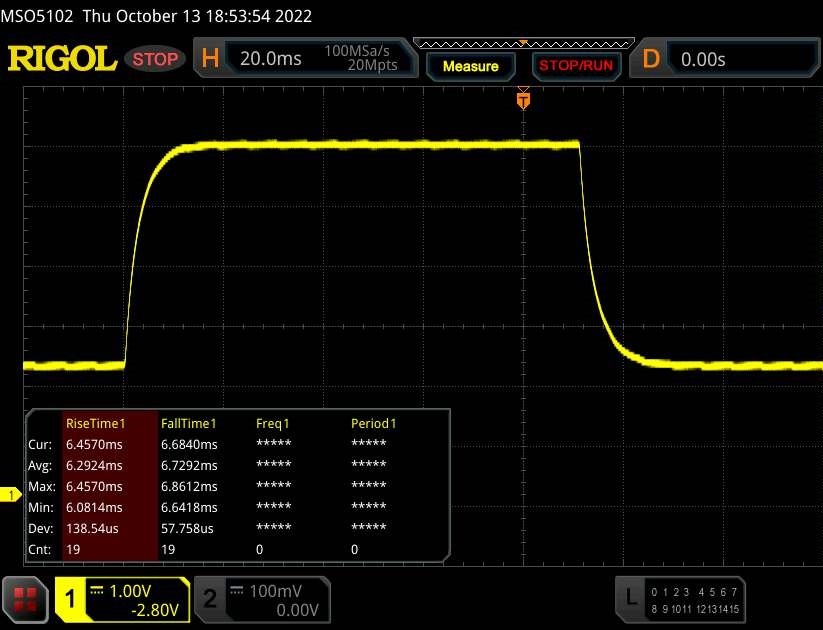Open the 0.00s delay value field
823x630 pixels.
pos(740,59)
